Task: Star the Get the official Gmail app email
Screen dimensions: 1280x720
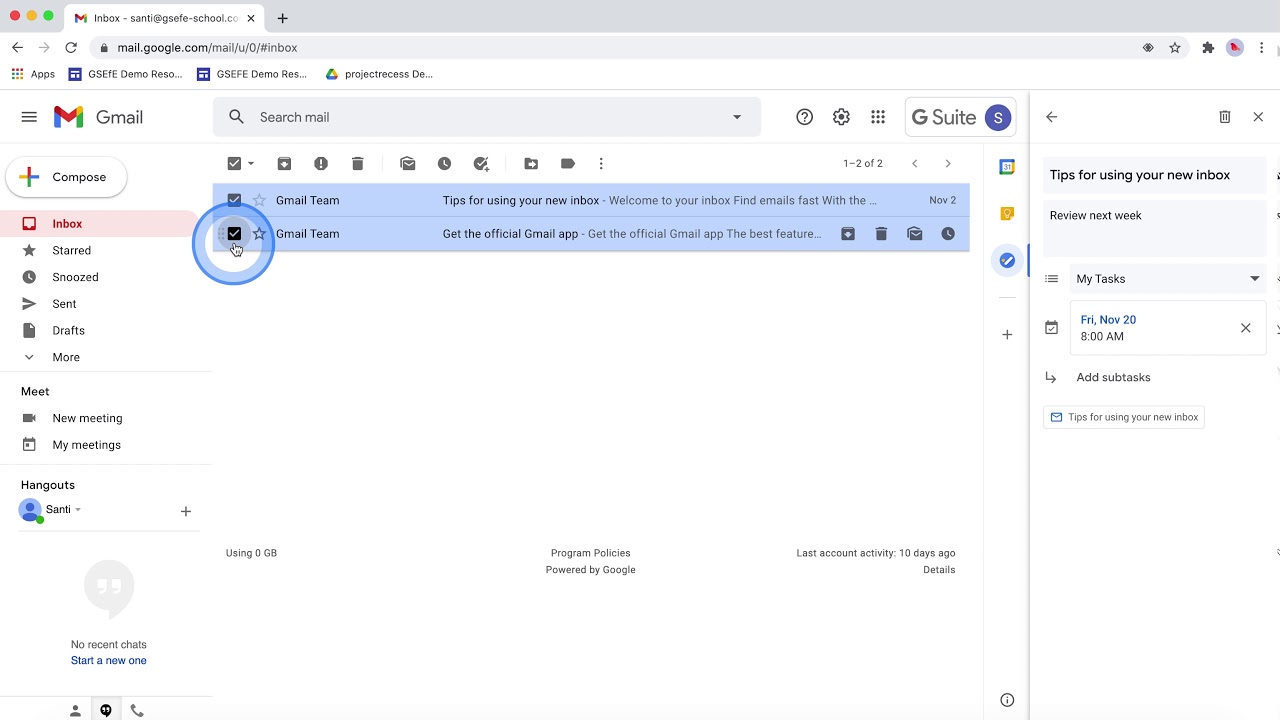Action: pos(260,234)
